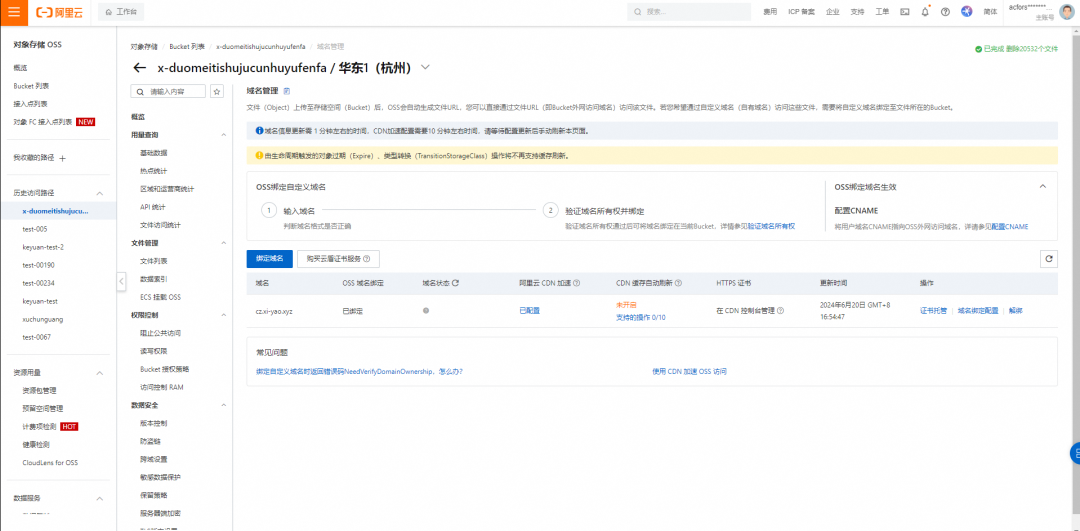Viewport: 1080px width, 531px height.
Task: Open 使用 CDN 加速 OSS 访问 link
Action: 689,371
